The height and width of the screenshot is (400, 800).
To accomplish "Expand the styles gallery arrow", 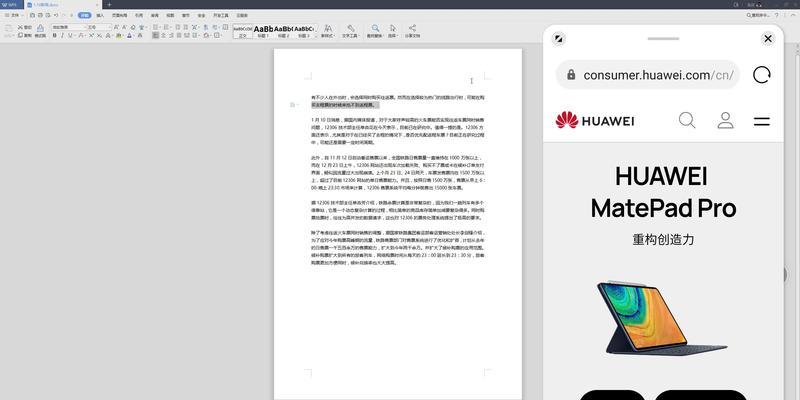I will 316,36.
